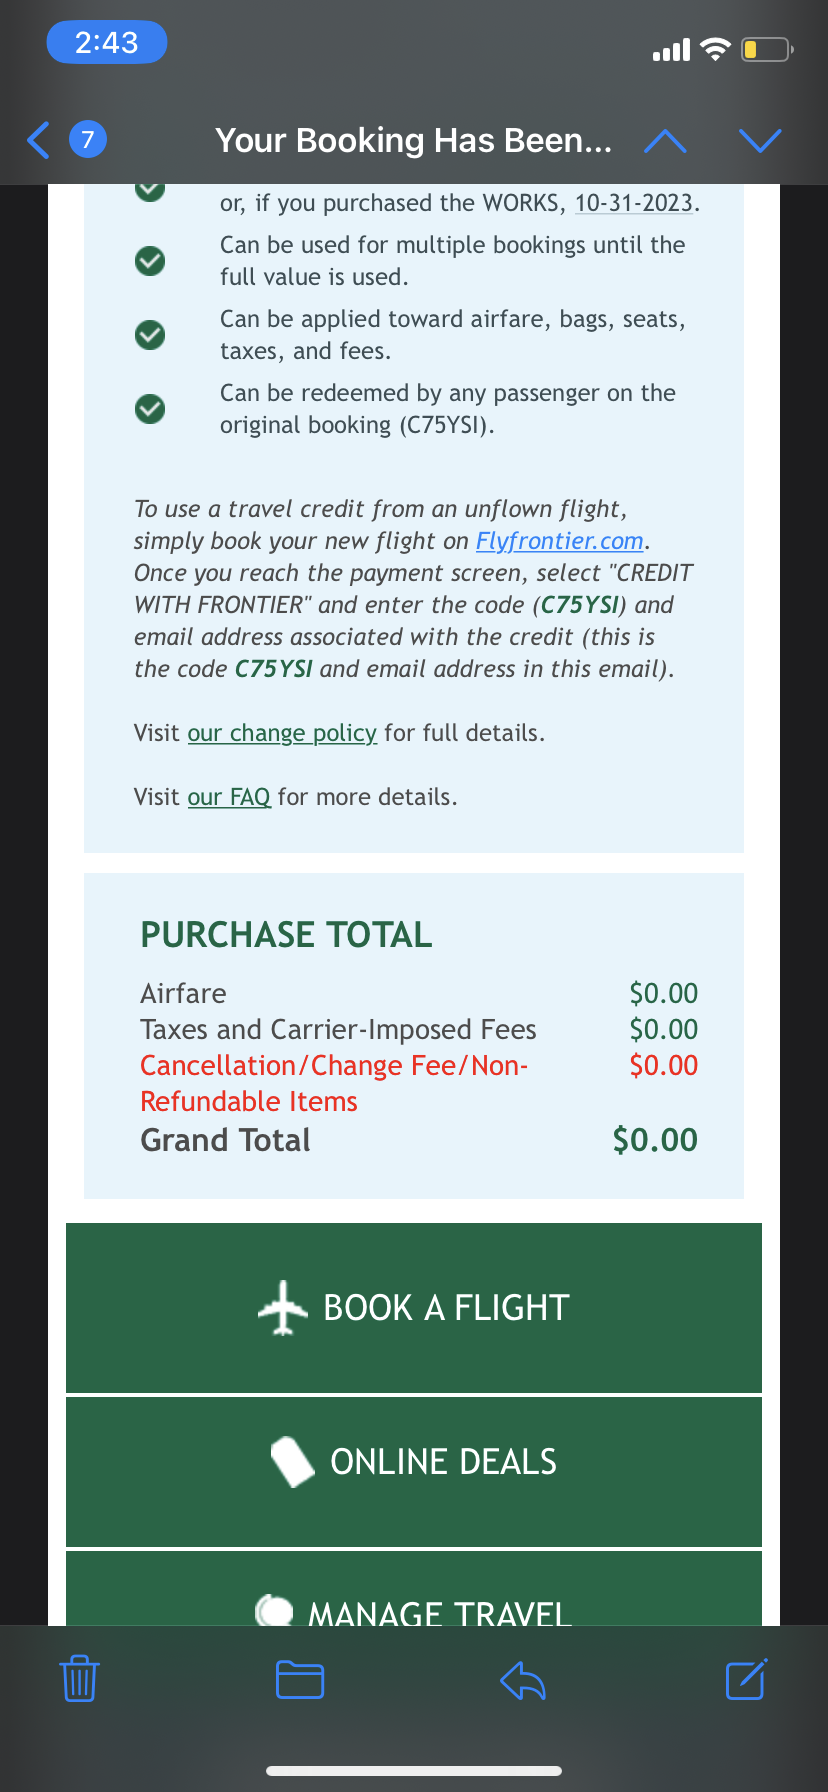Image resolution: width=828 pixels, height=1792 pixels.
Task: Tap the tag icon on Online Deals
Action: point(293,1462)
